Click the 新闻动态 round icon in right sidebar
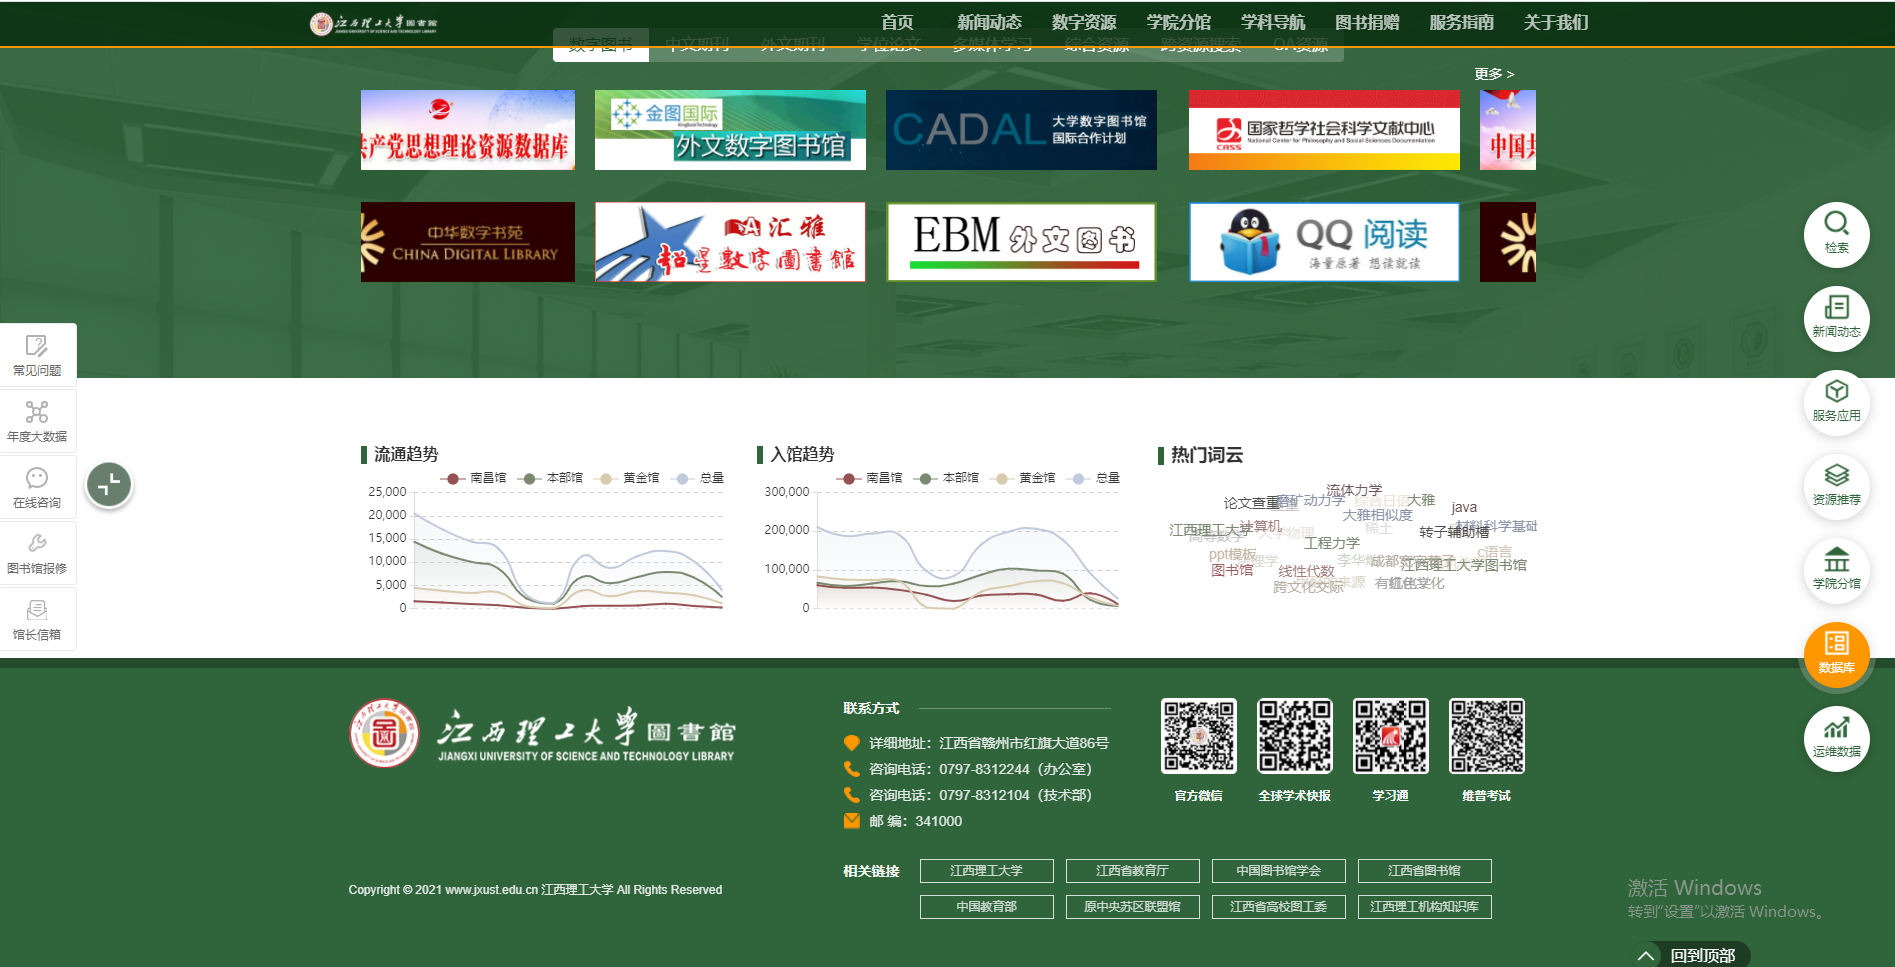The image size is (1895, 967). click(x=1836, y=319)
